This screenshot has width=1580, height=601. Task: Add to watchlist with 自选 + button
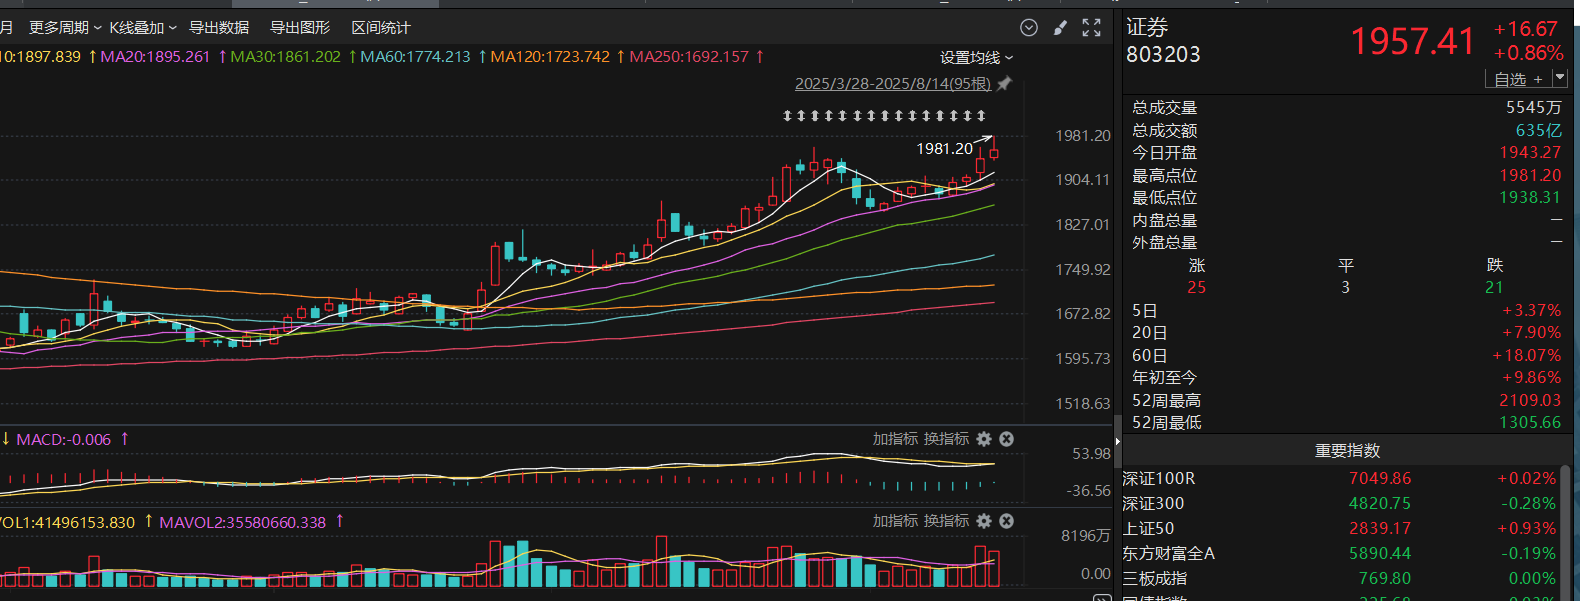point(1518,79)
